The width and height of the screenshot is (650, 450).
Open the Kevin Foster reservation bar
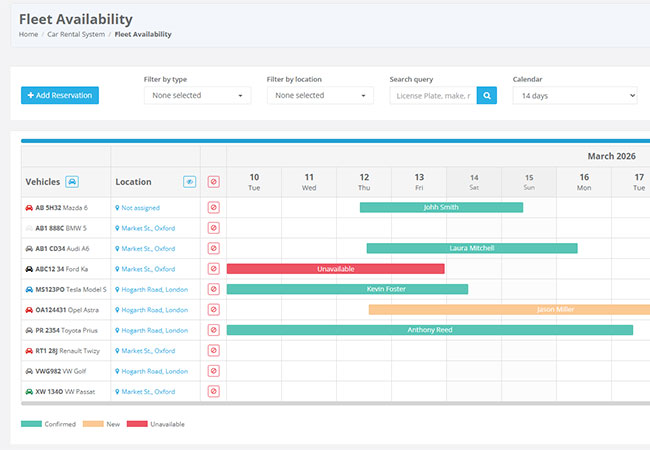point(347,289)
